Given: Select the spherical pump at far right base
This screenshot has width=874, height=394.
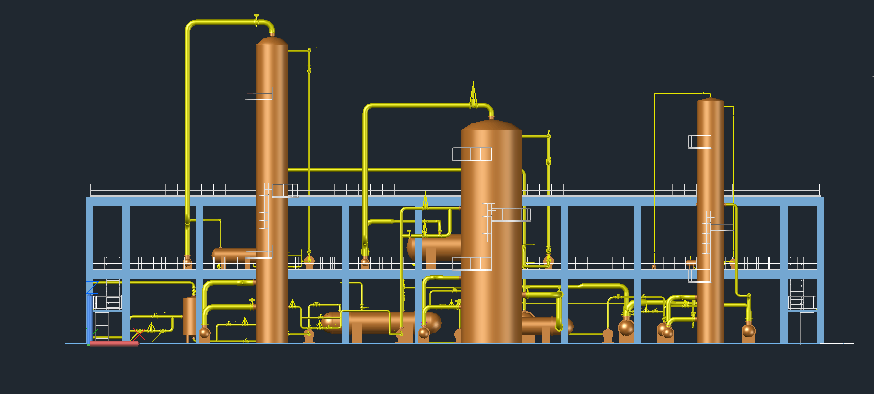Looking at the screenshot, I should click(x=749, y=330).
